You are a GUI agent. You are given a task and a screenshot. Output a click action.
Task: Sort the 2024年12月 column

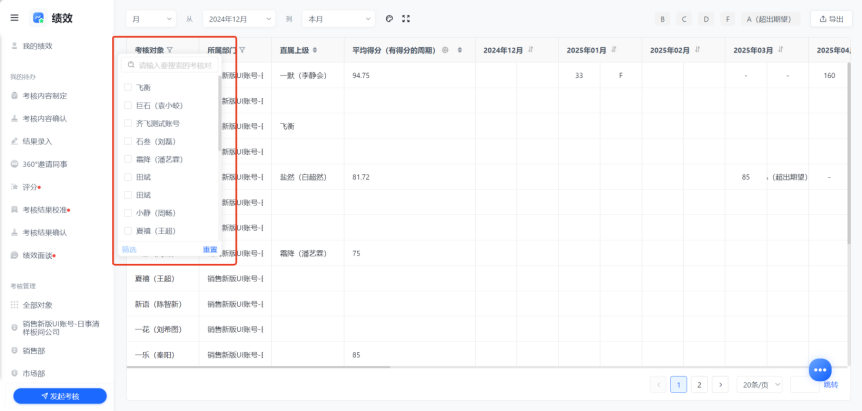pyautogui.click(x=531, y=49)
